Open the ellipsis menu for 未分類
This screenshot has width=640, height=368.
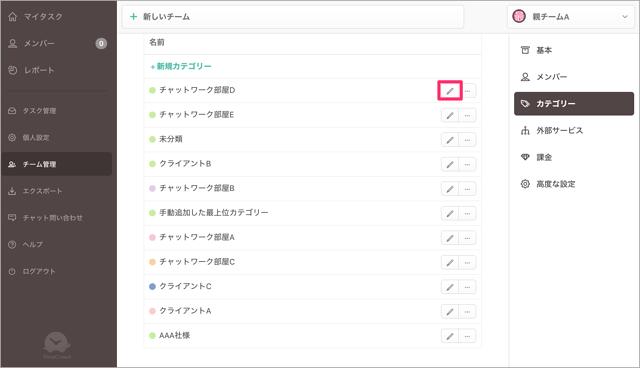[467, 140]
